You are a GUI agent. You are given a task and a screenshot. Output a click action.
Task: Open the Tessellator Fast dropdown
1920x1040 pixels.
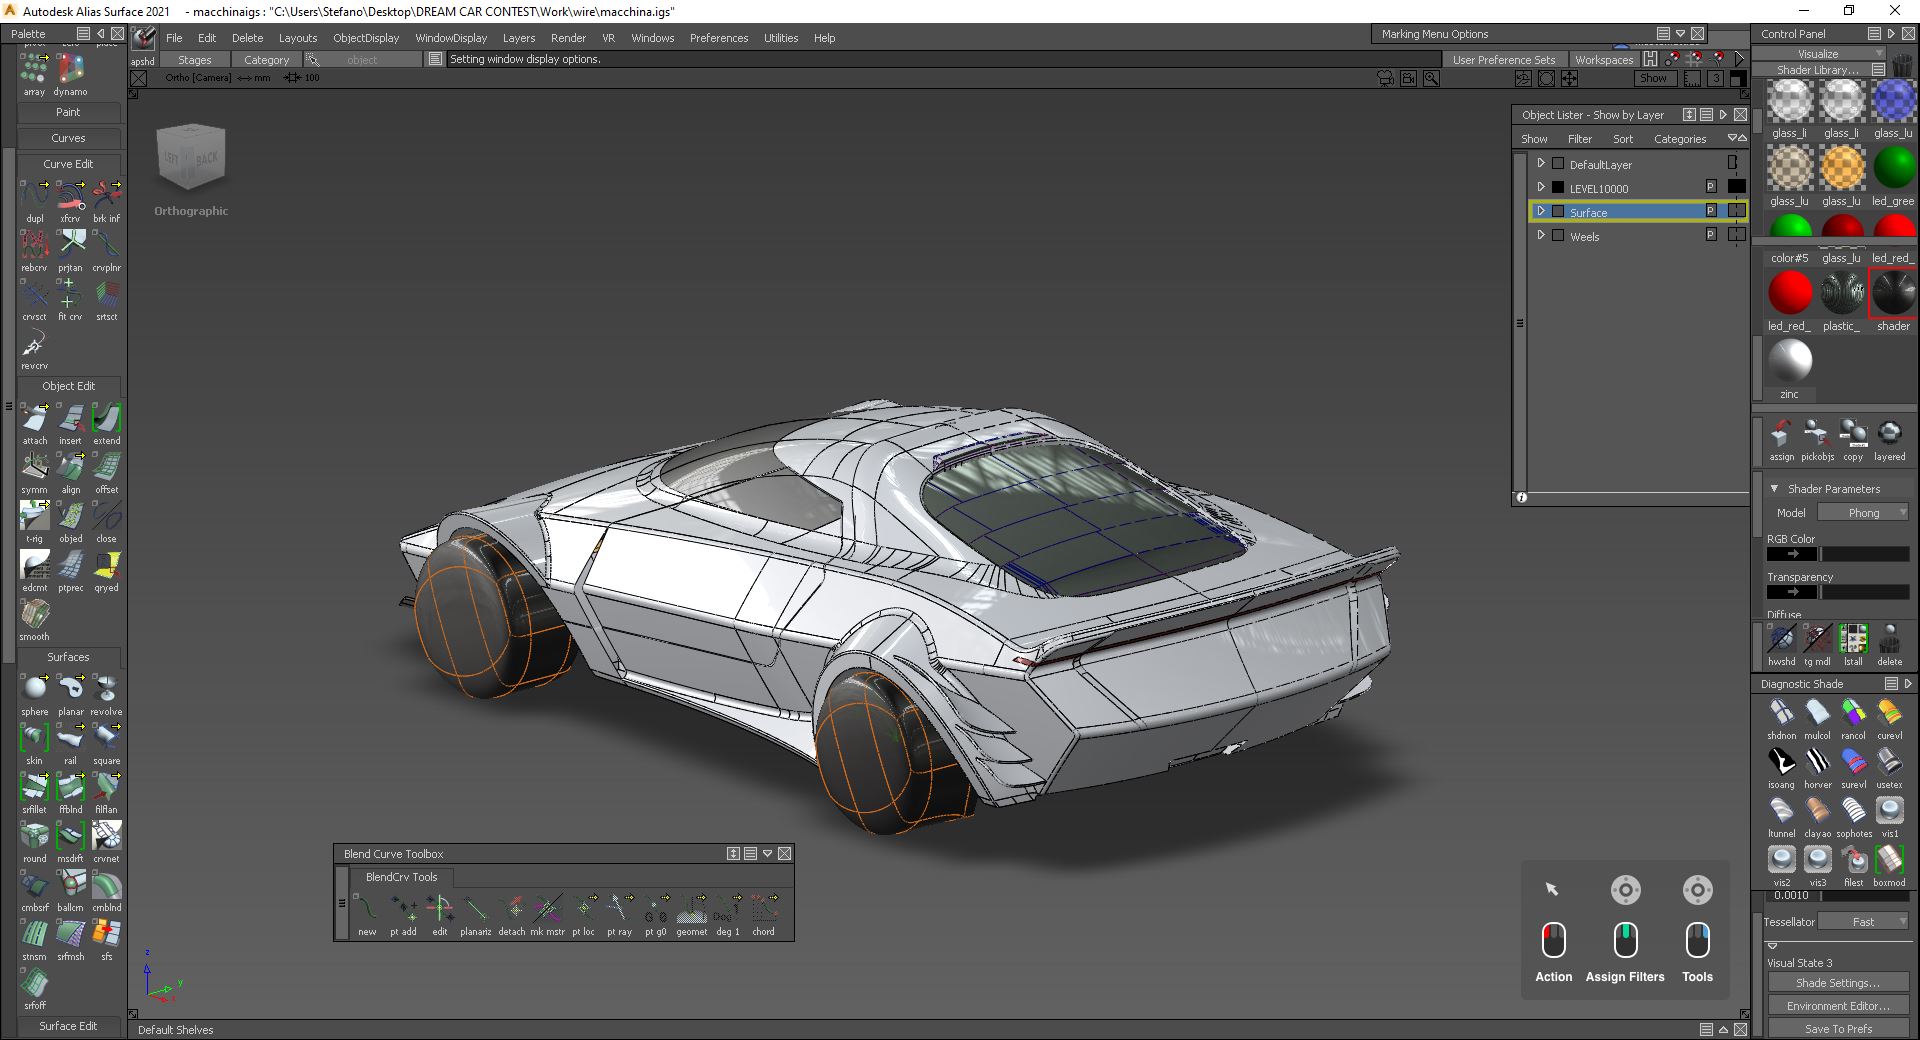[x=1864, y=921]
